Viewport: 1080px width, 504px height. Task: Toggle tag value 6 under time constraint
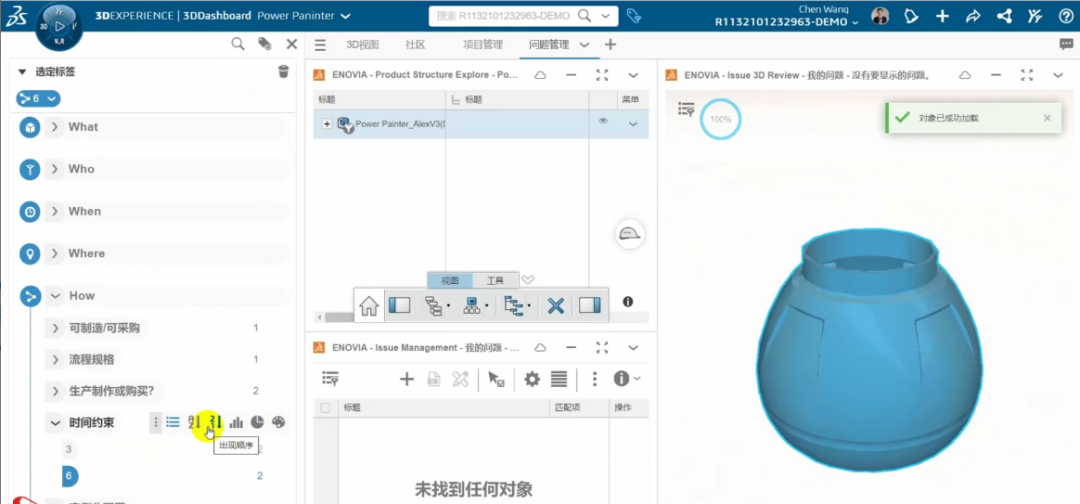click(x=70, y=476)
